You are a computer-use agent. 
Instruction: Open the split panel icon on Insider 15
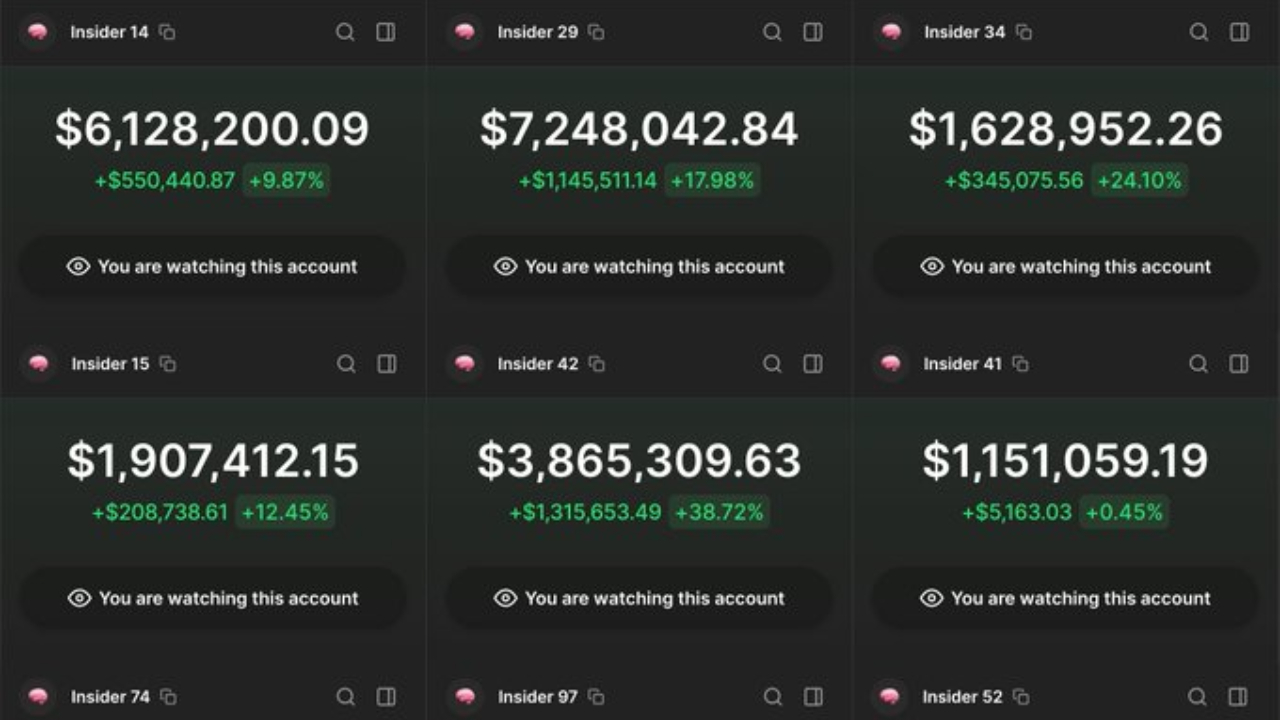pyautogui.click(x=386, y=364)
